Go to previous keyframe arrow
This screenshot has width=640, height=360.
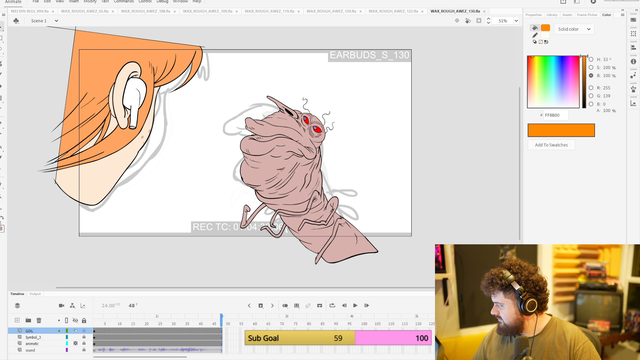pos(249,305)
